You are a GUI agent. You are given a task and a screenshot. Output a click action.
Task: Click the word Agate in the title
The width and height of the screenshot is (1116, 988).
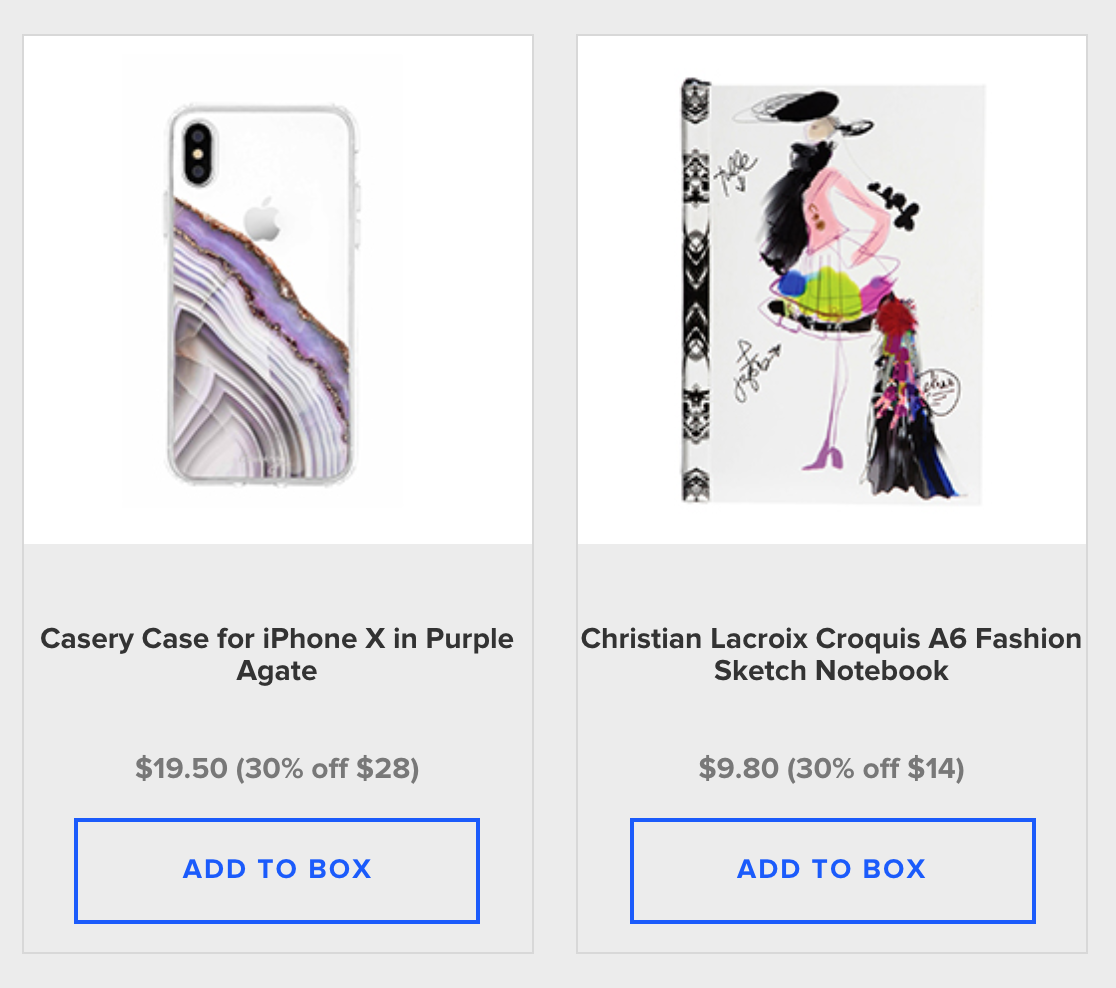click(x=277, y=671)
